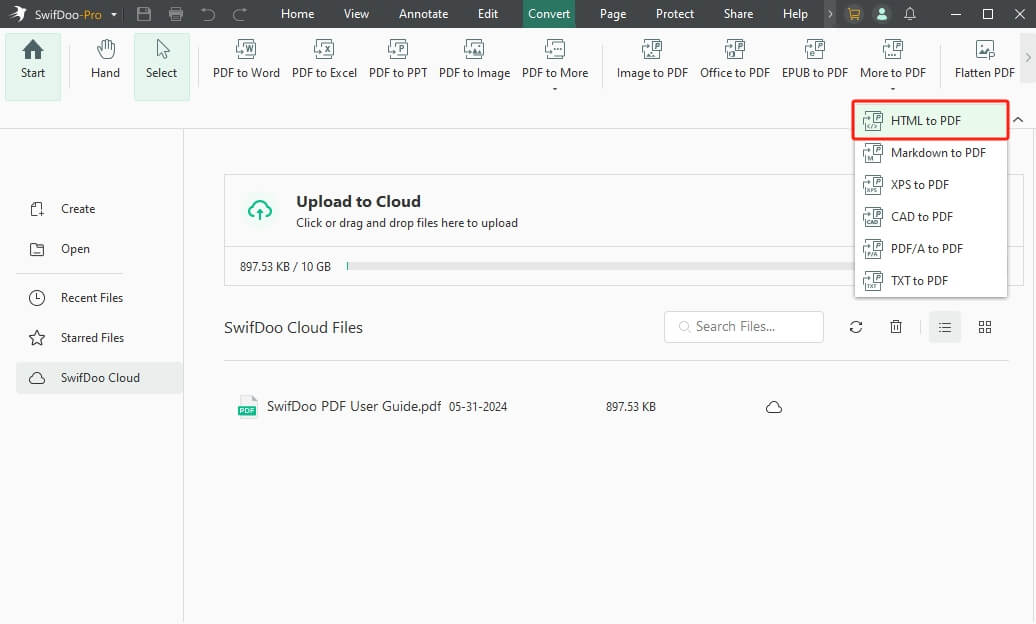Choose PDF to Excel conversion
This screenshot has width=1036, height=624.
[x=324, y=60]
